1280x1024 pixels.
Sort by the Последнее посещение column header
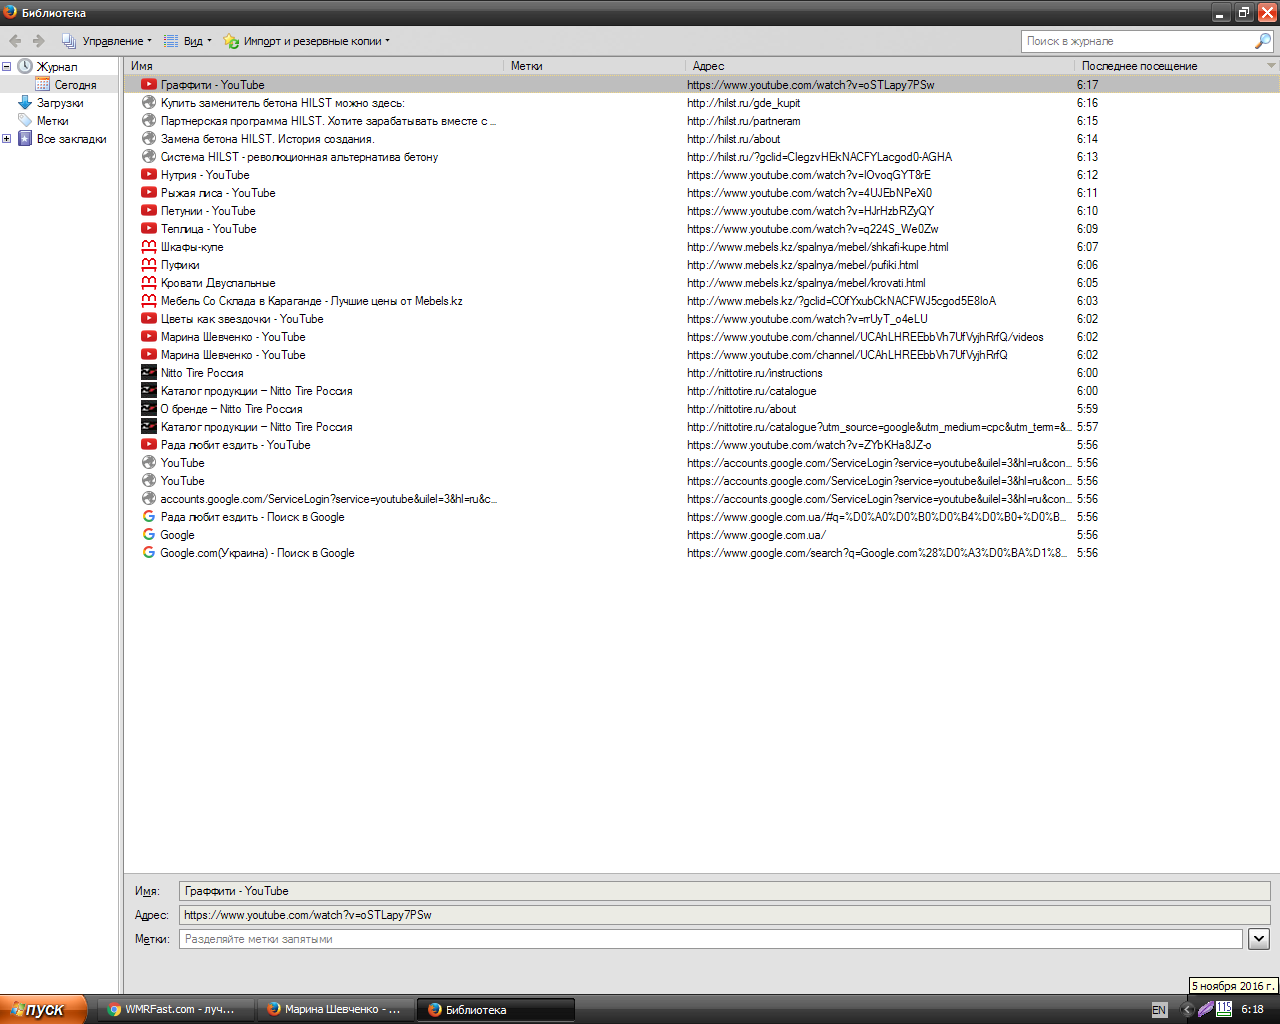1169,66
